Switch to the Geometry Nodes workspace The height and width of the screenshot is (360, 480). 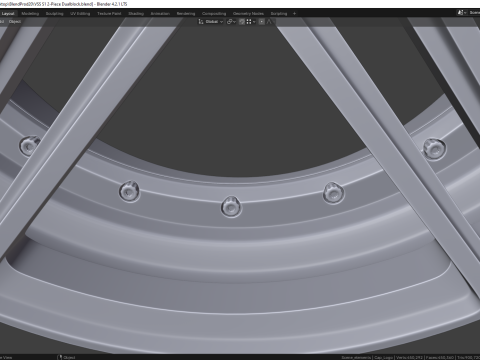[x=248, y=14]
